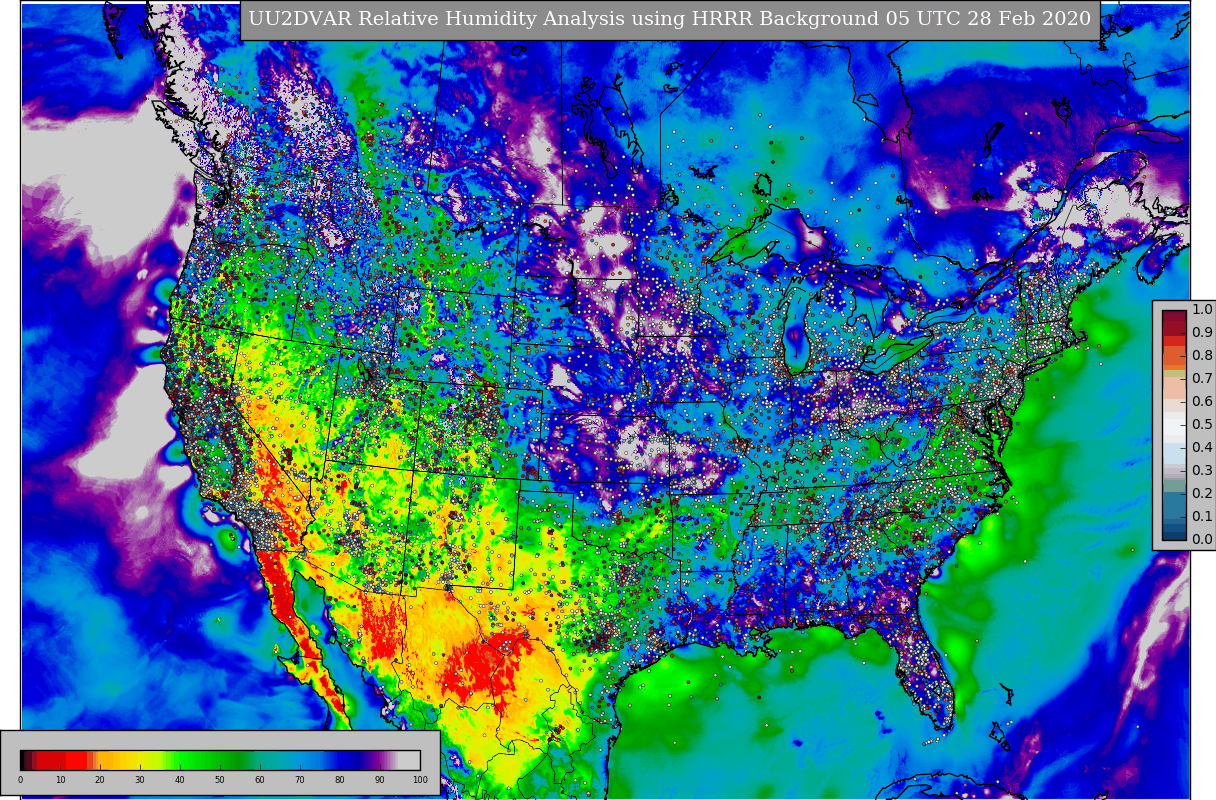Pick the dark red top swatch of vertical colorbar

[x=1174, y=318]
